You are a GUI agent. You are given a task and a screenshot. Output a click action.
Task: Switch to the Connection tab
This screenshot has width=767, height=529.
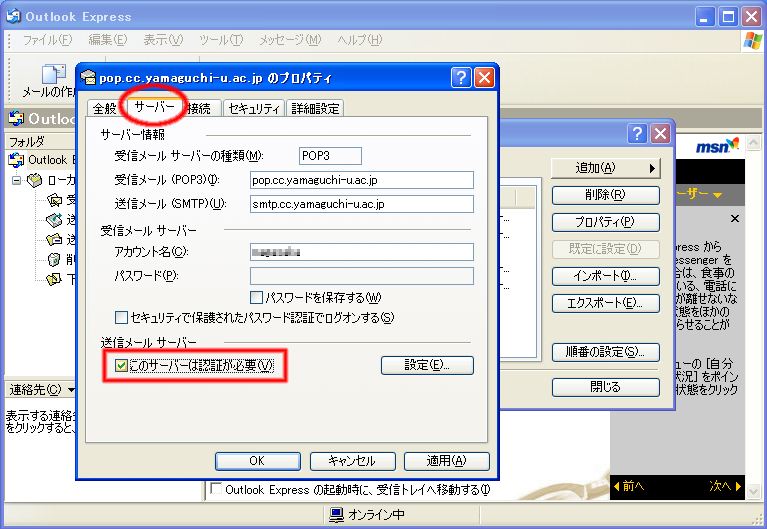[200, 108]
